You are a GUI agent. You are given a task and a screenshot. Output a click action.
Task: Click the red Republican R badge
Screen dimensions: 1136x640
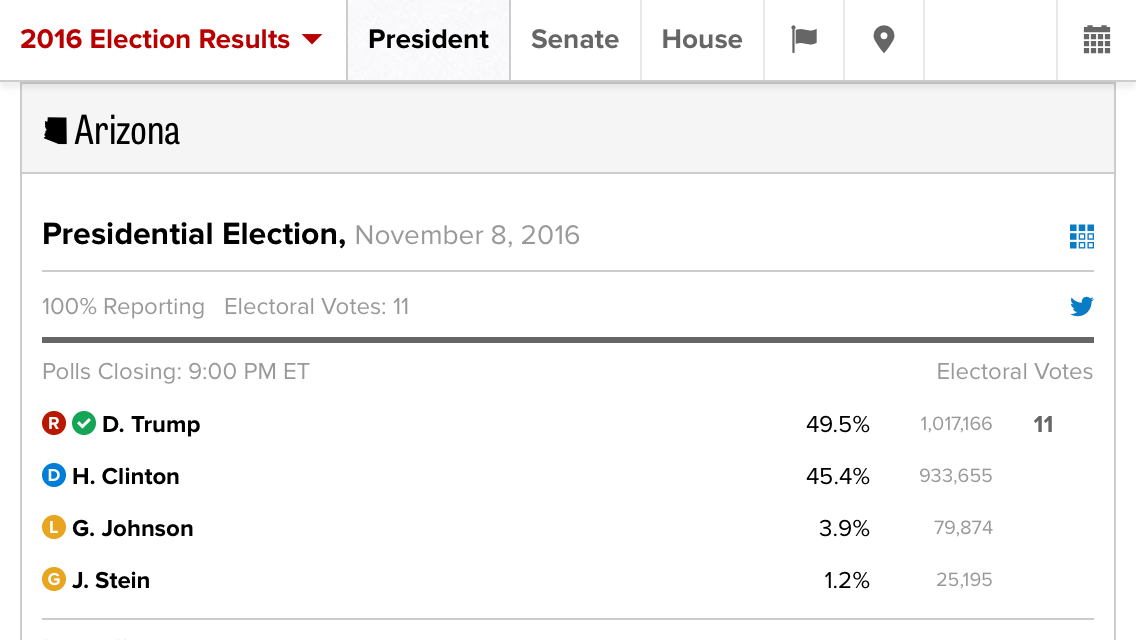[x=54, y=423]
